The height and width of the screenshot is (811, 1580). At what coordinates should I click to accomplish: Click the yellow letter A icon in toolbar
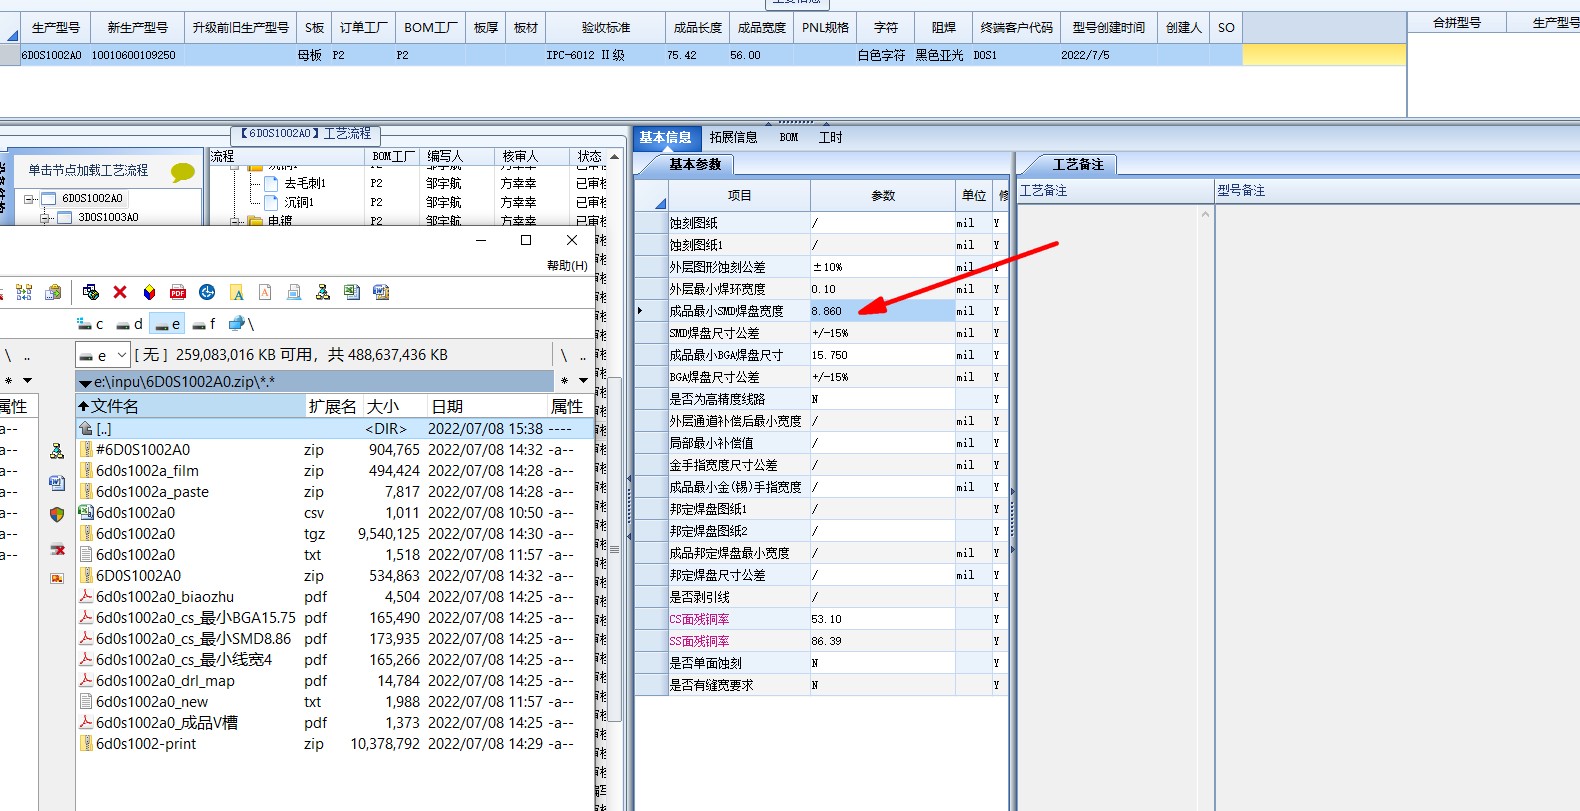tap(237, 292)
